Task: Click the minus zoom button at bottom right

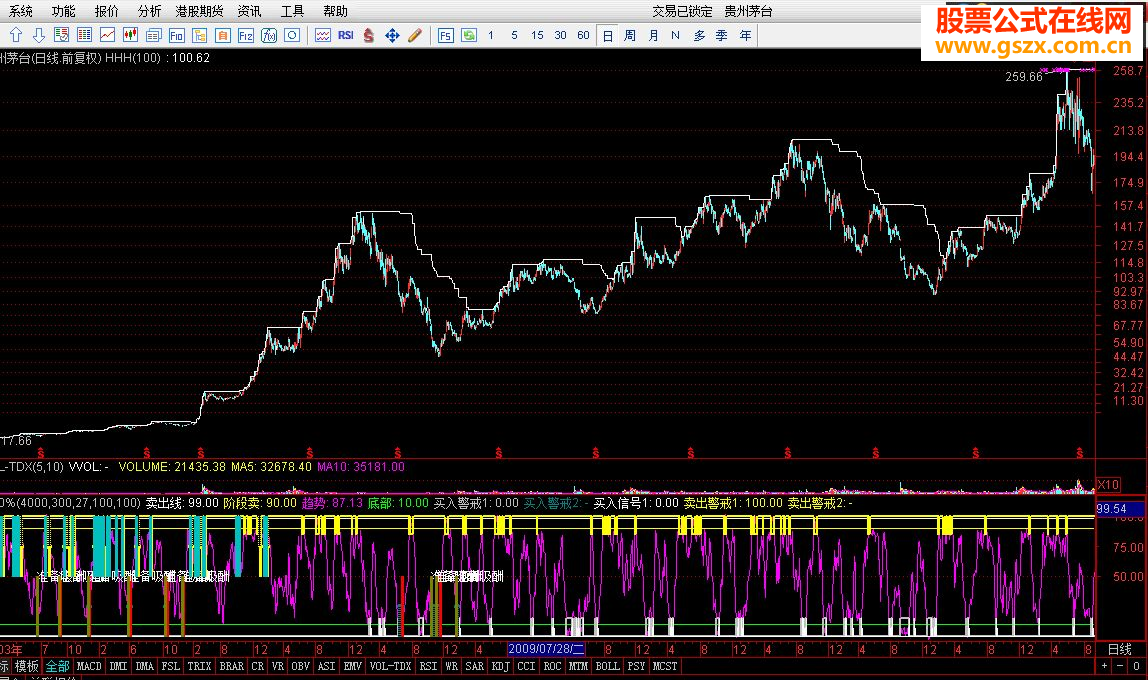Action: 1119,665
